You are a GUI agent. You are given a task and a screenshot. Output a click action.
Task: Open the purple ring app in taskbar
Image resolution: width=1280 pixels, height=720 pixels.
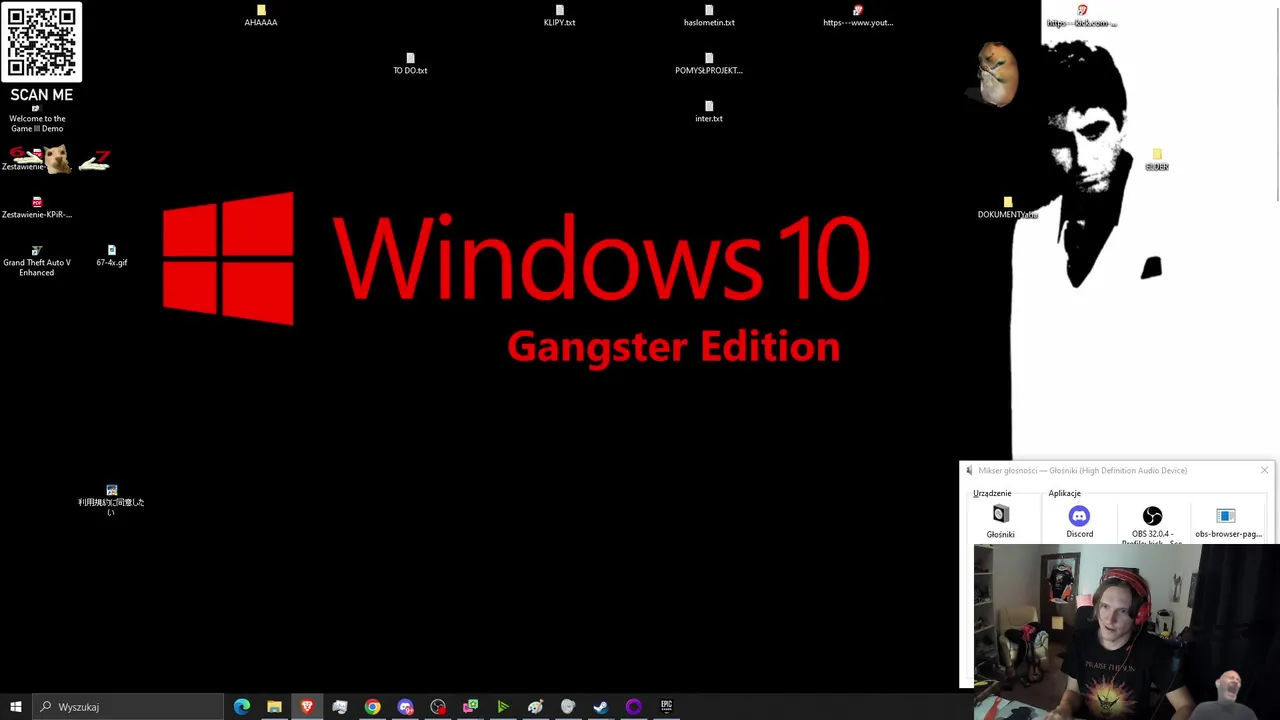pyautogui.click(x=634, y=707)
